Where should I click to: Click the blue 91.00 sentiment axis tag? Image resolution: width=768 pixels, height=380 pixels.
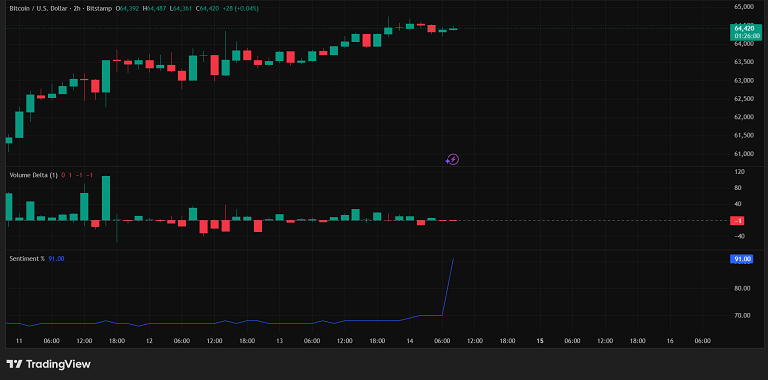[x=741, y=260]
